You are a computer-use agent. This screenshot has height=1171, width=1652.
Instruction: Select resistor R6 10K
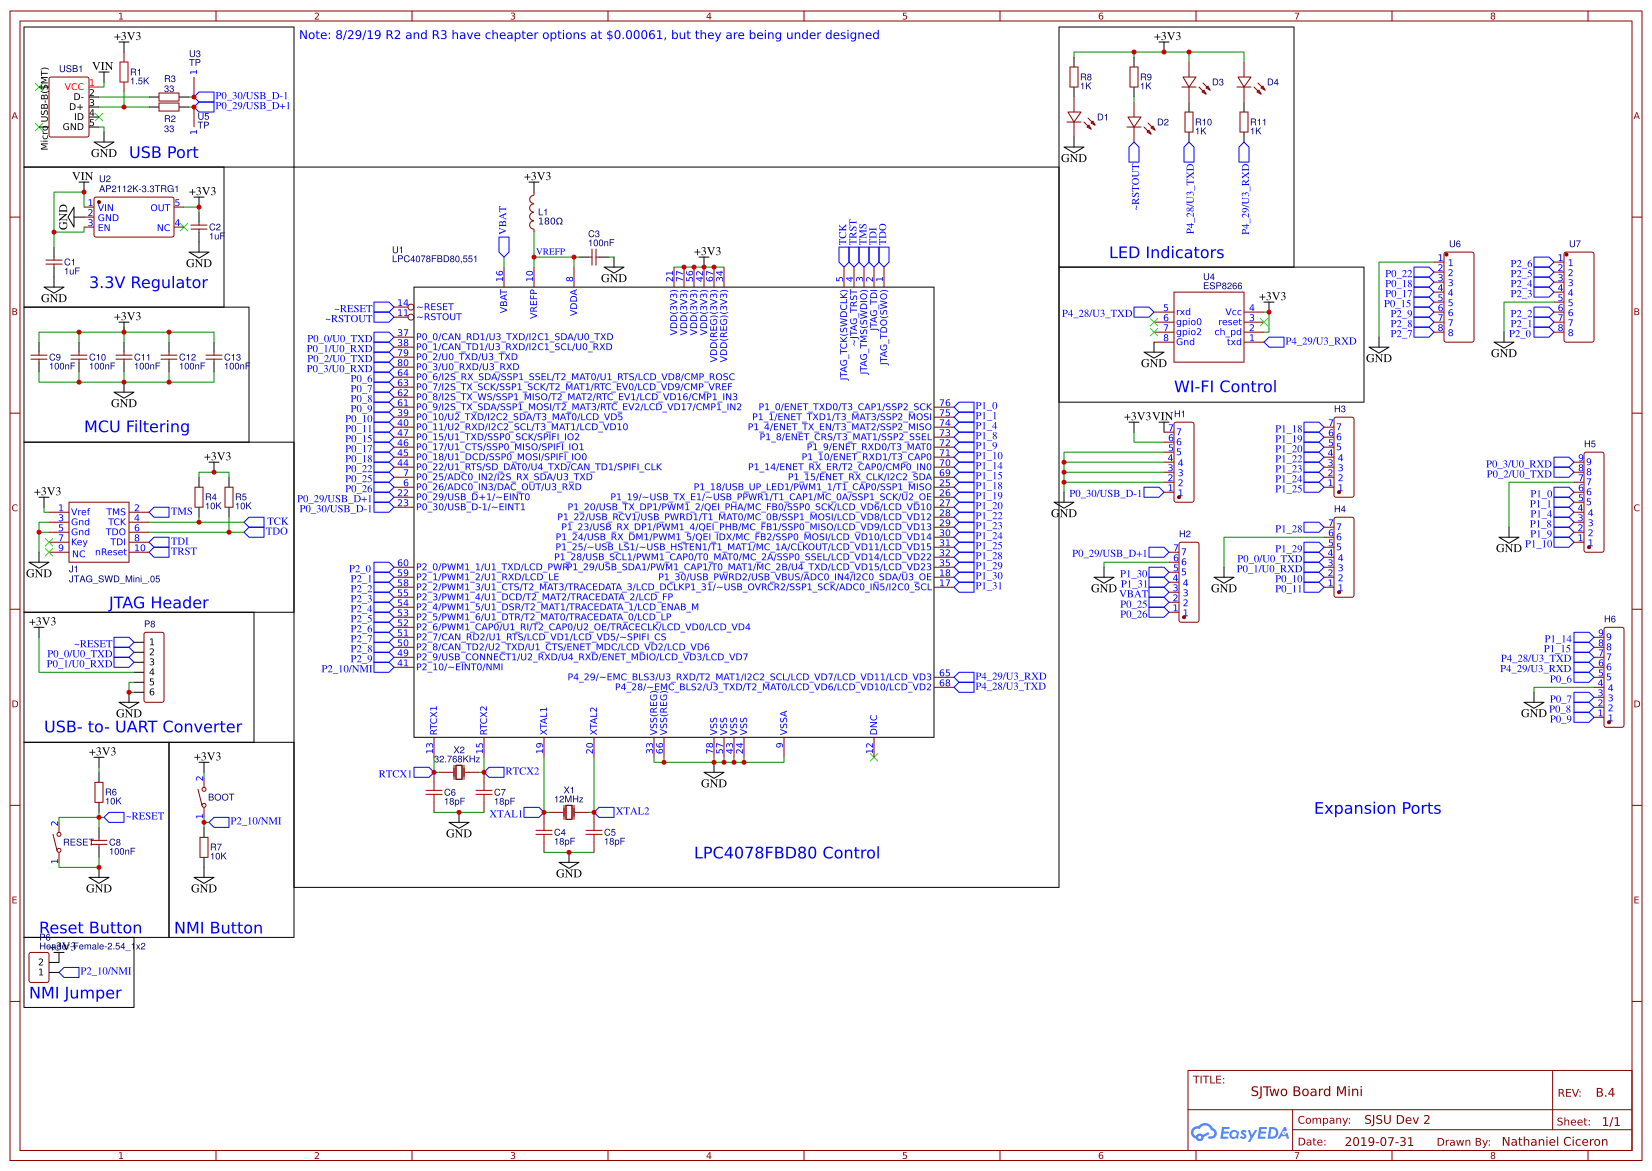point(99,793)
